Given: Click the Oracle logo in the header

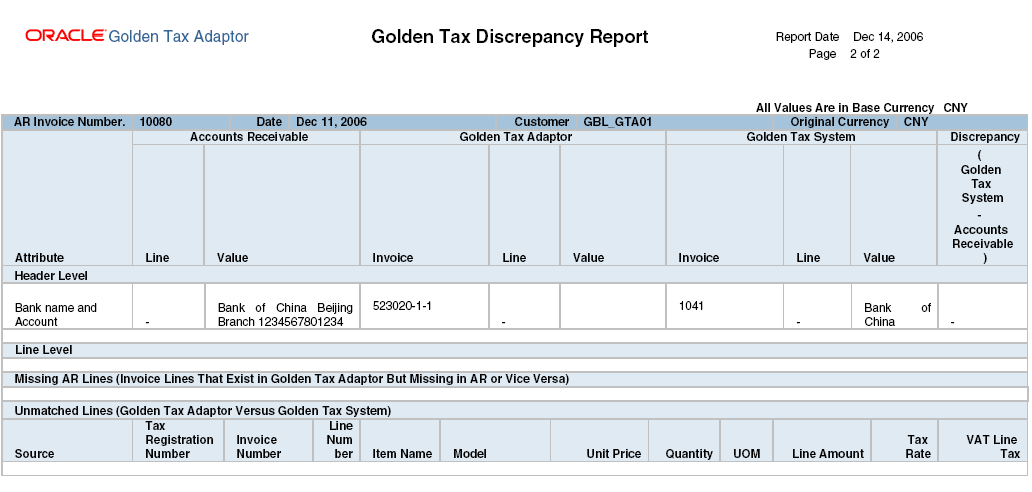Looking at the screenshot, I should (x=65, y=36).
